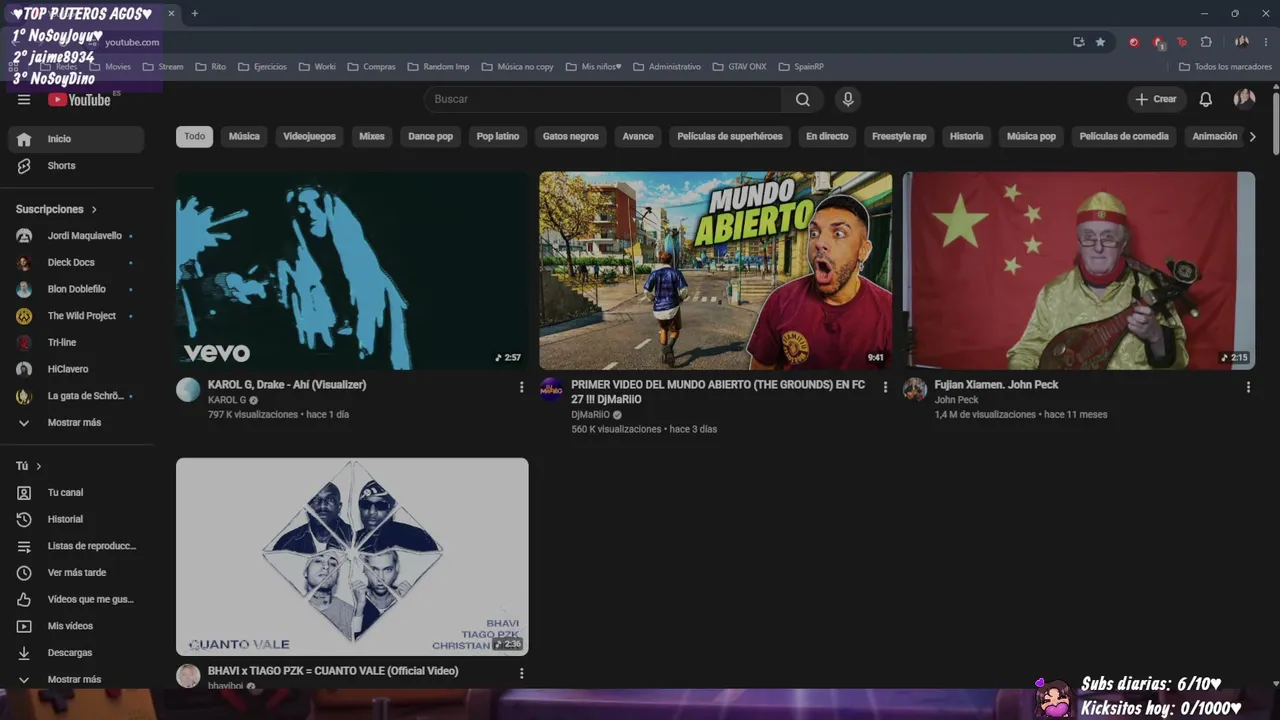
Task: Open the browser profile avatar in toolbar
Action: tap(1242, 42)
